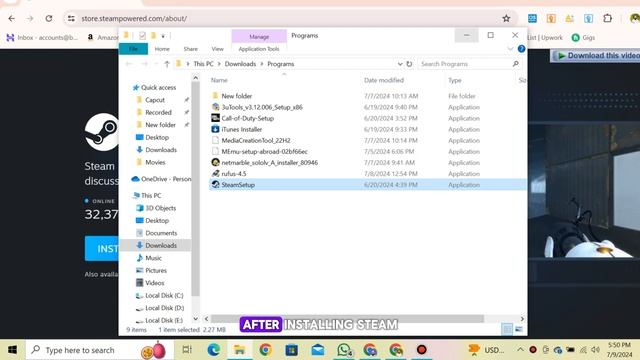Click the Chrome address bar URL
This screenshot has height=360, width=640.
click(134, 18)
